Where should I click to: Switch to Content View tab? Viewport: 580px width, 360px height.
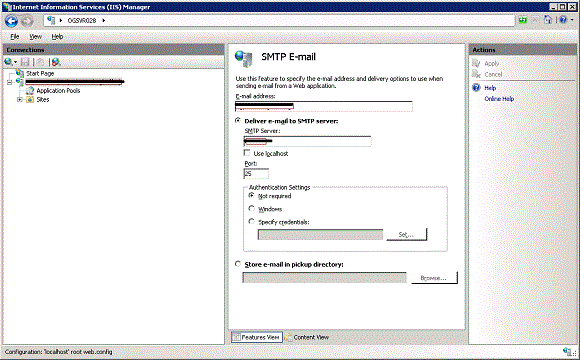point(306,337)
